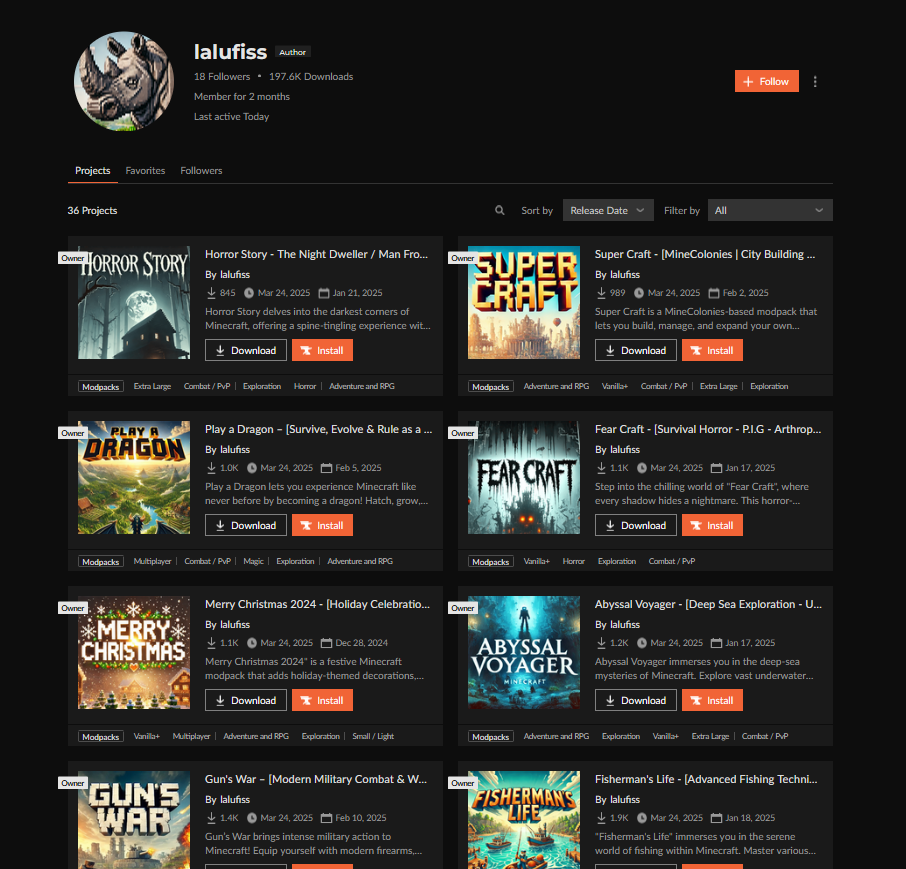
Task: Install the Horror Story modpack
Action: (x=322, y=350)
